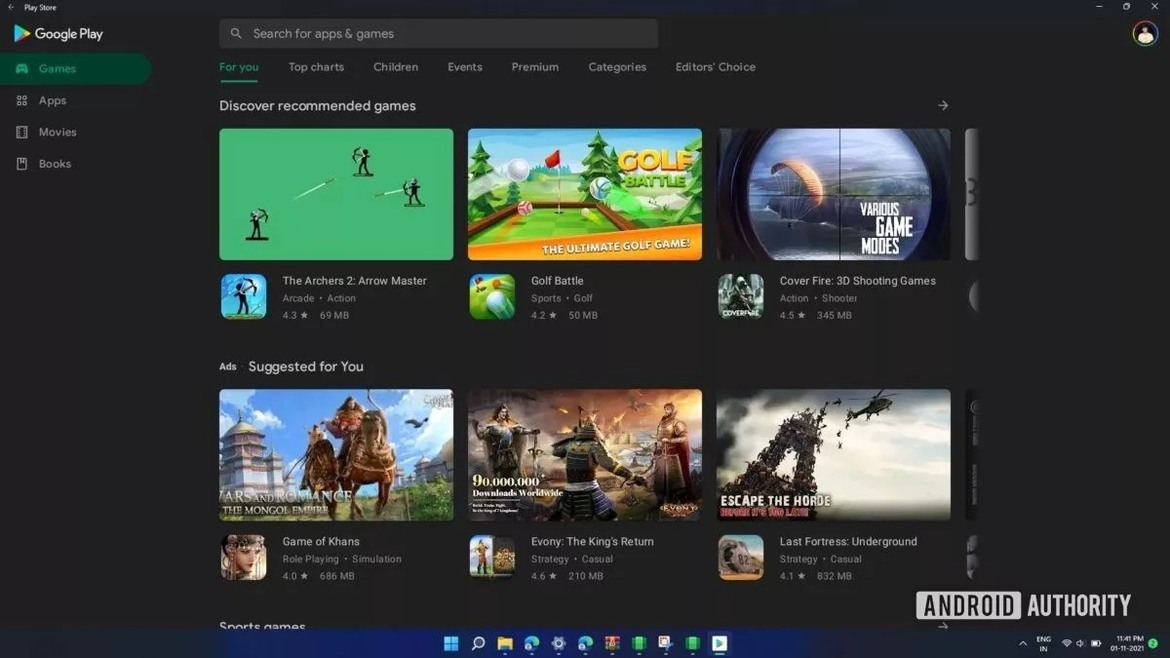
Task: Open the taskbar clock and date
Action: (1127, 643)
